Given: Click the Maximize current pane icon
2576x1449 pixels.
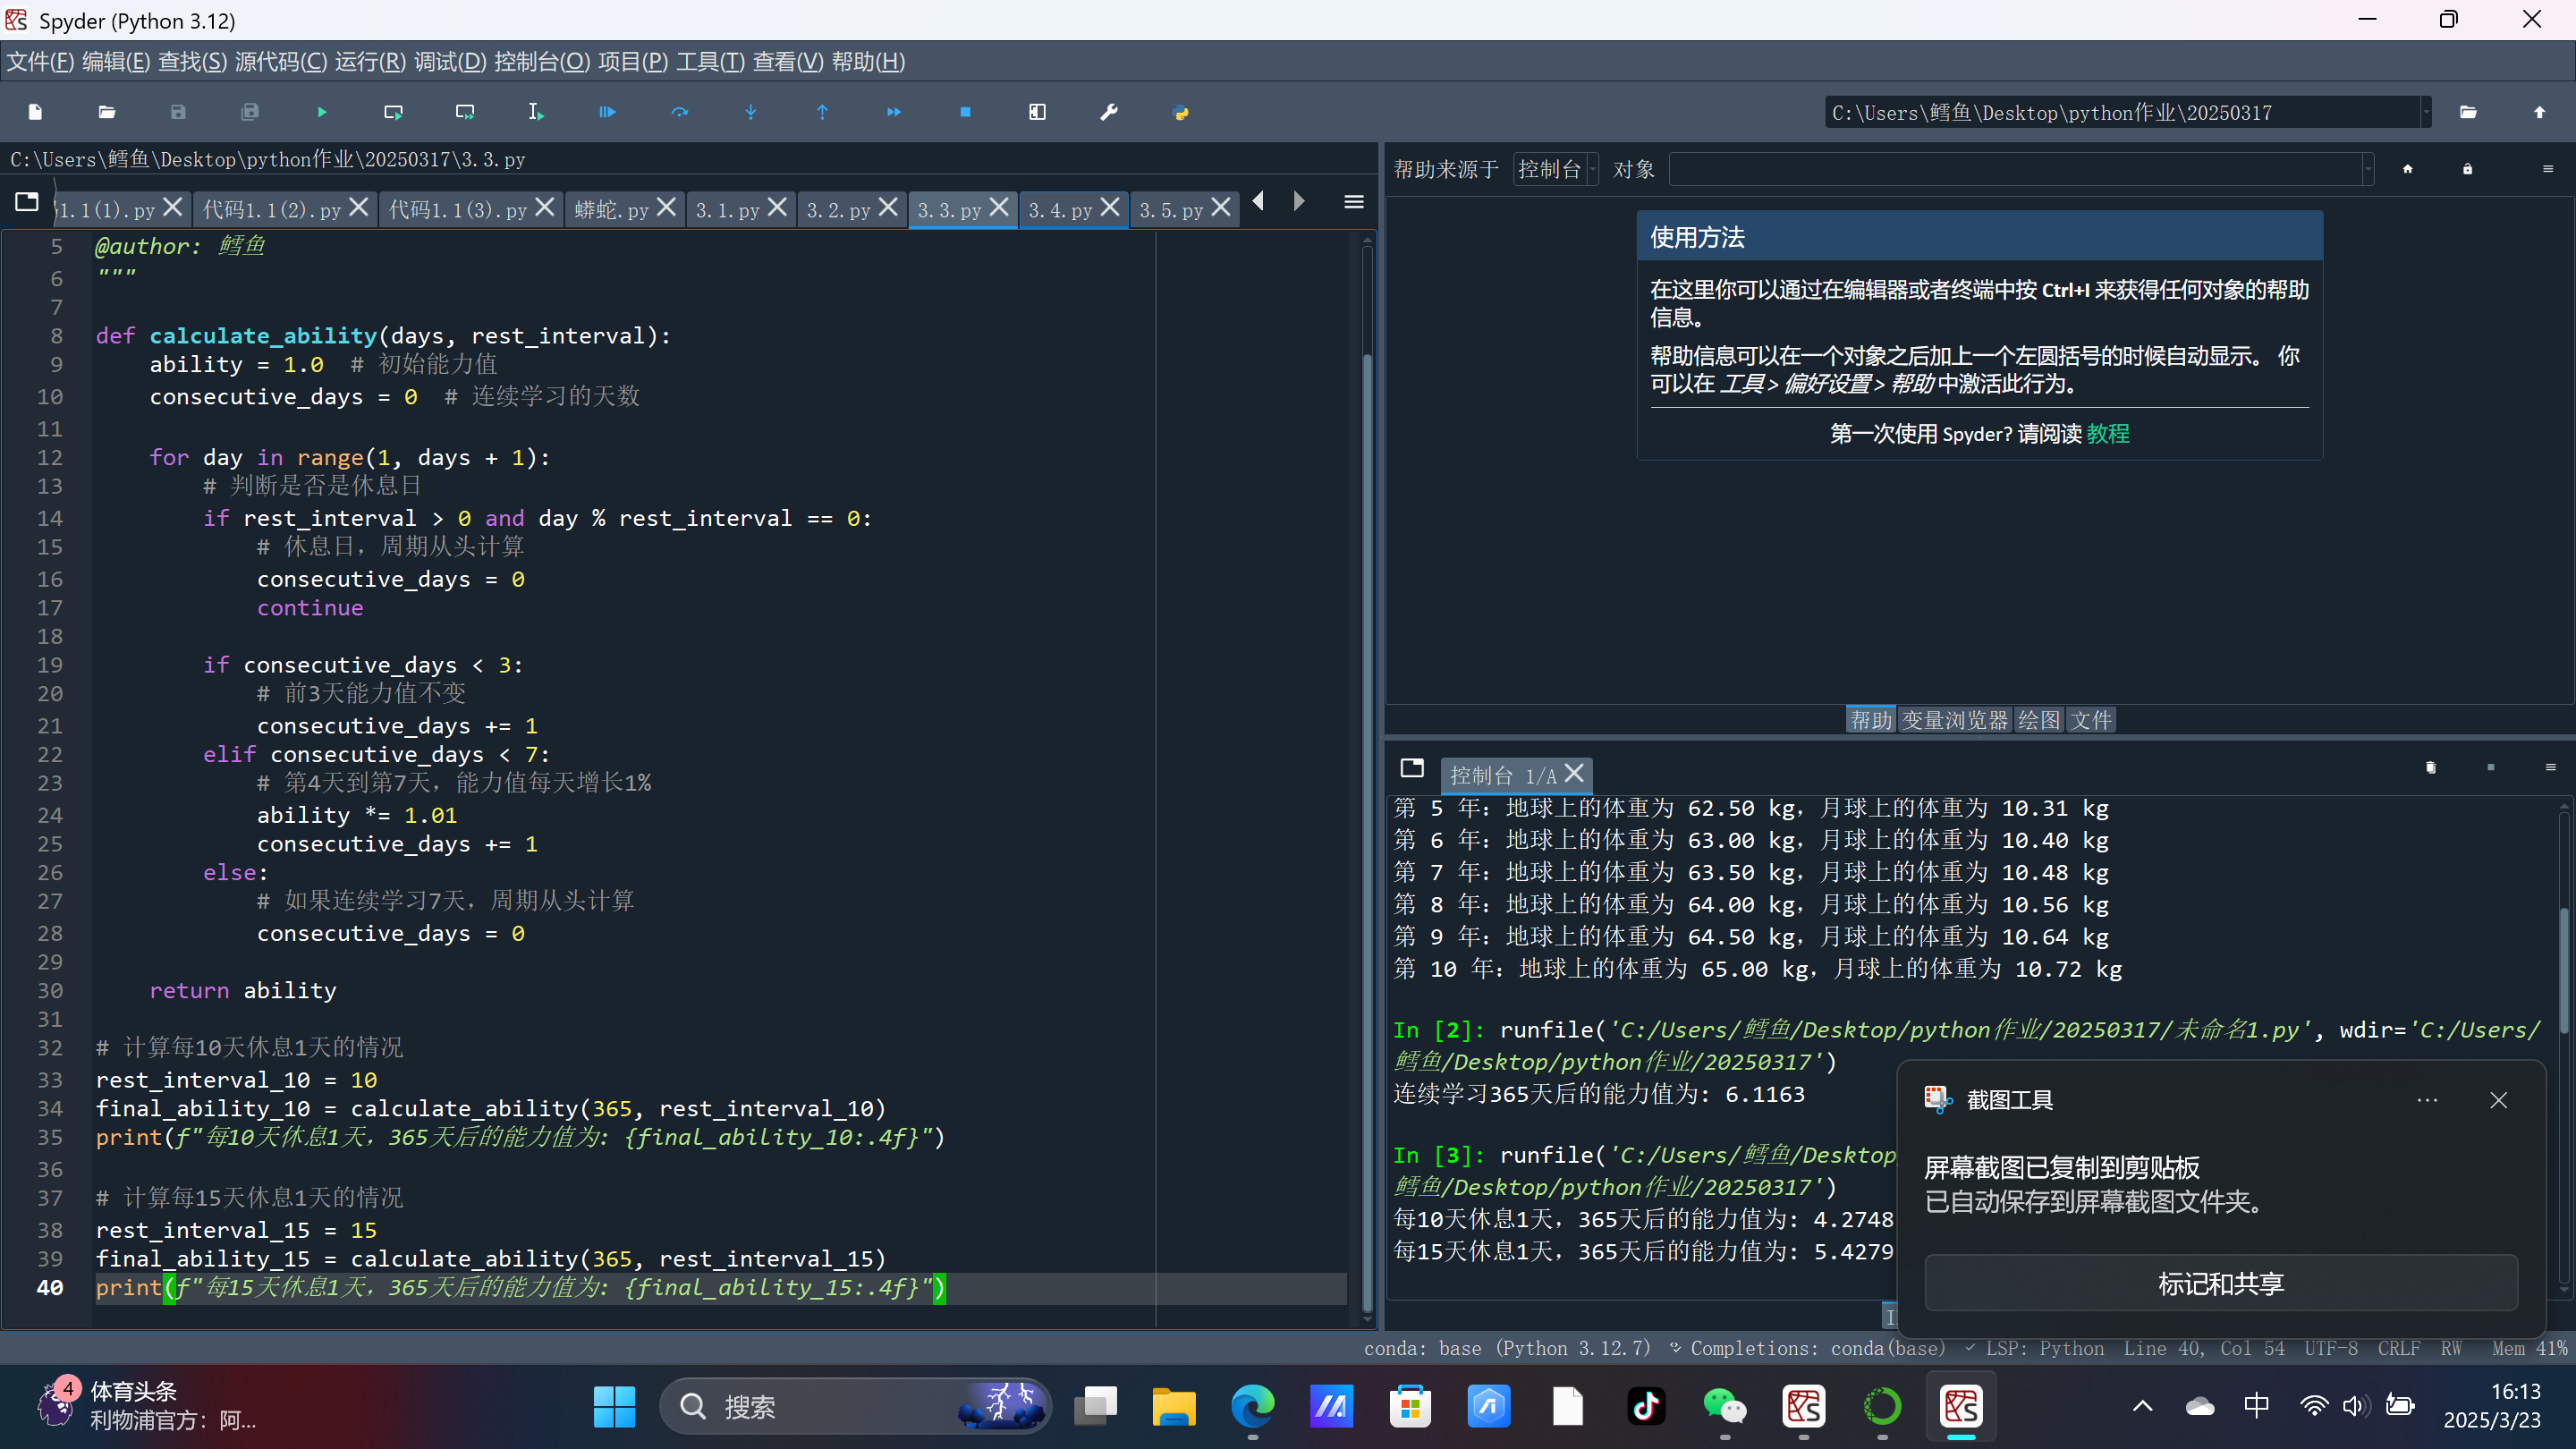Looking at the screenshot, I should pyautogui.click(x=1037, y=112).
